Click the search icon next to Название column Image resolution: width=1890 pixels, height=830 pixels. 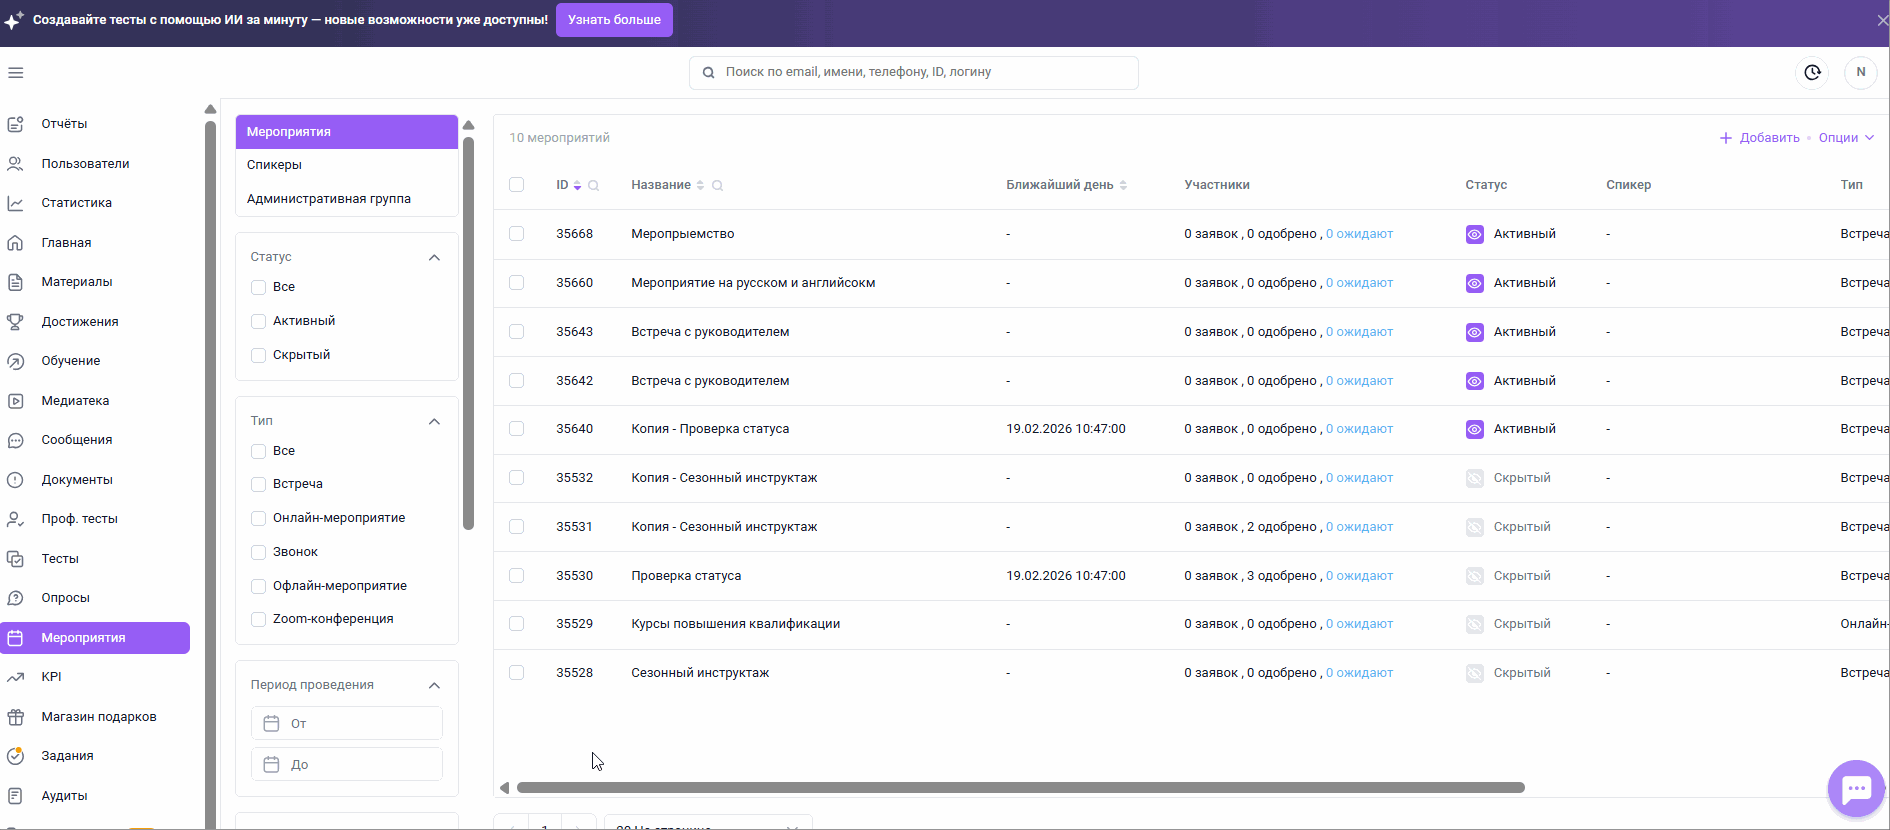coord(717,185)
